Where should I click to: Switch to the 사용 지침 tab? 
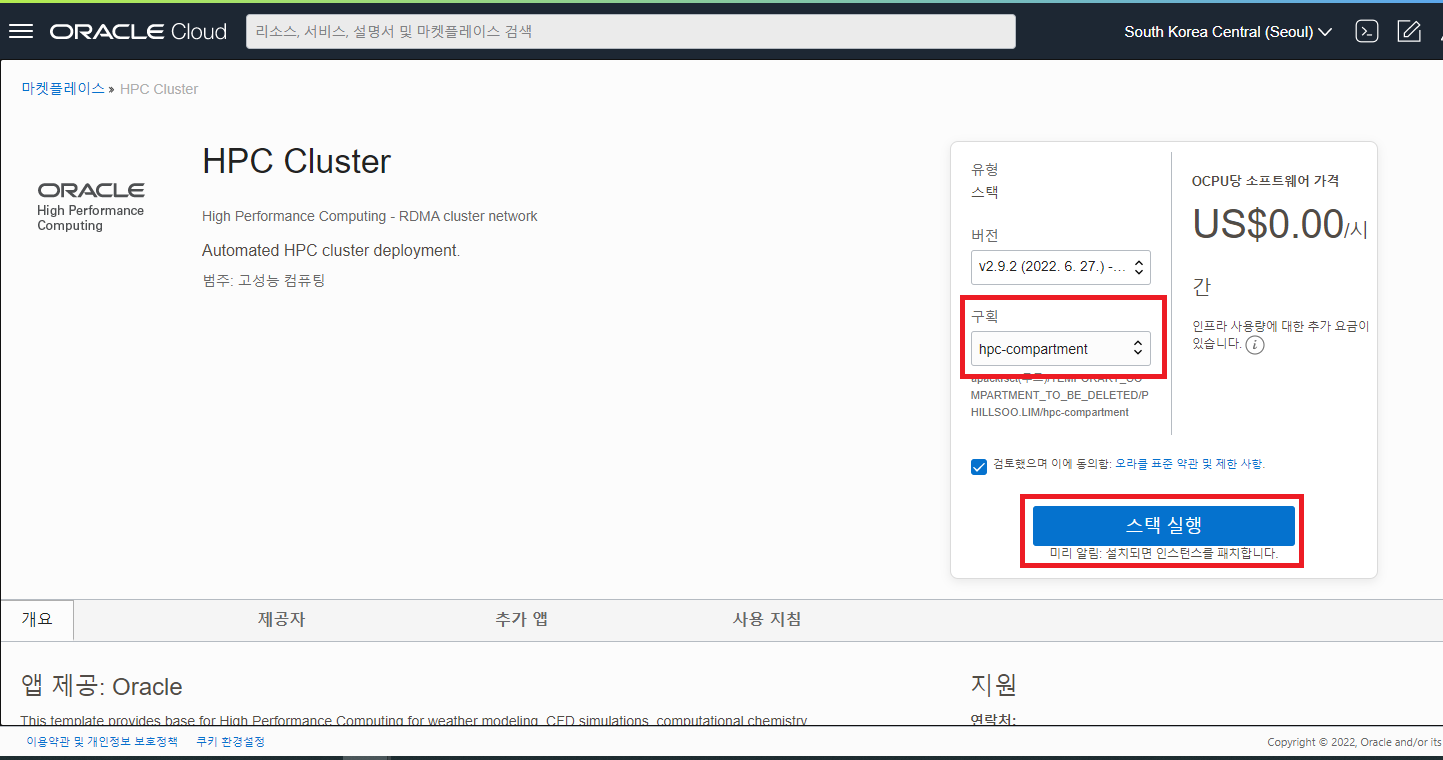(767, 619)
